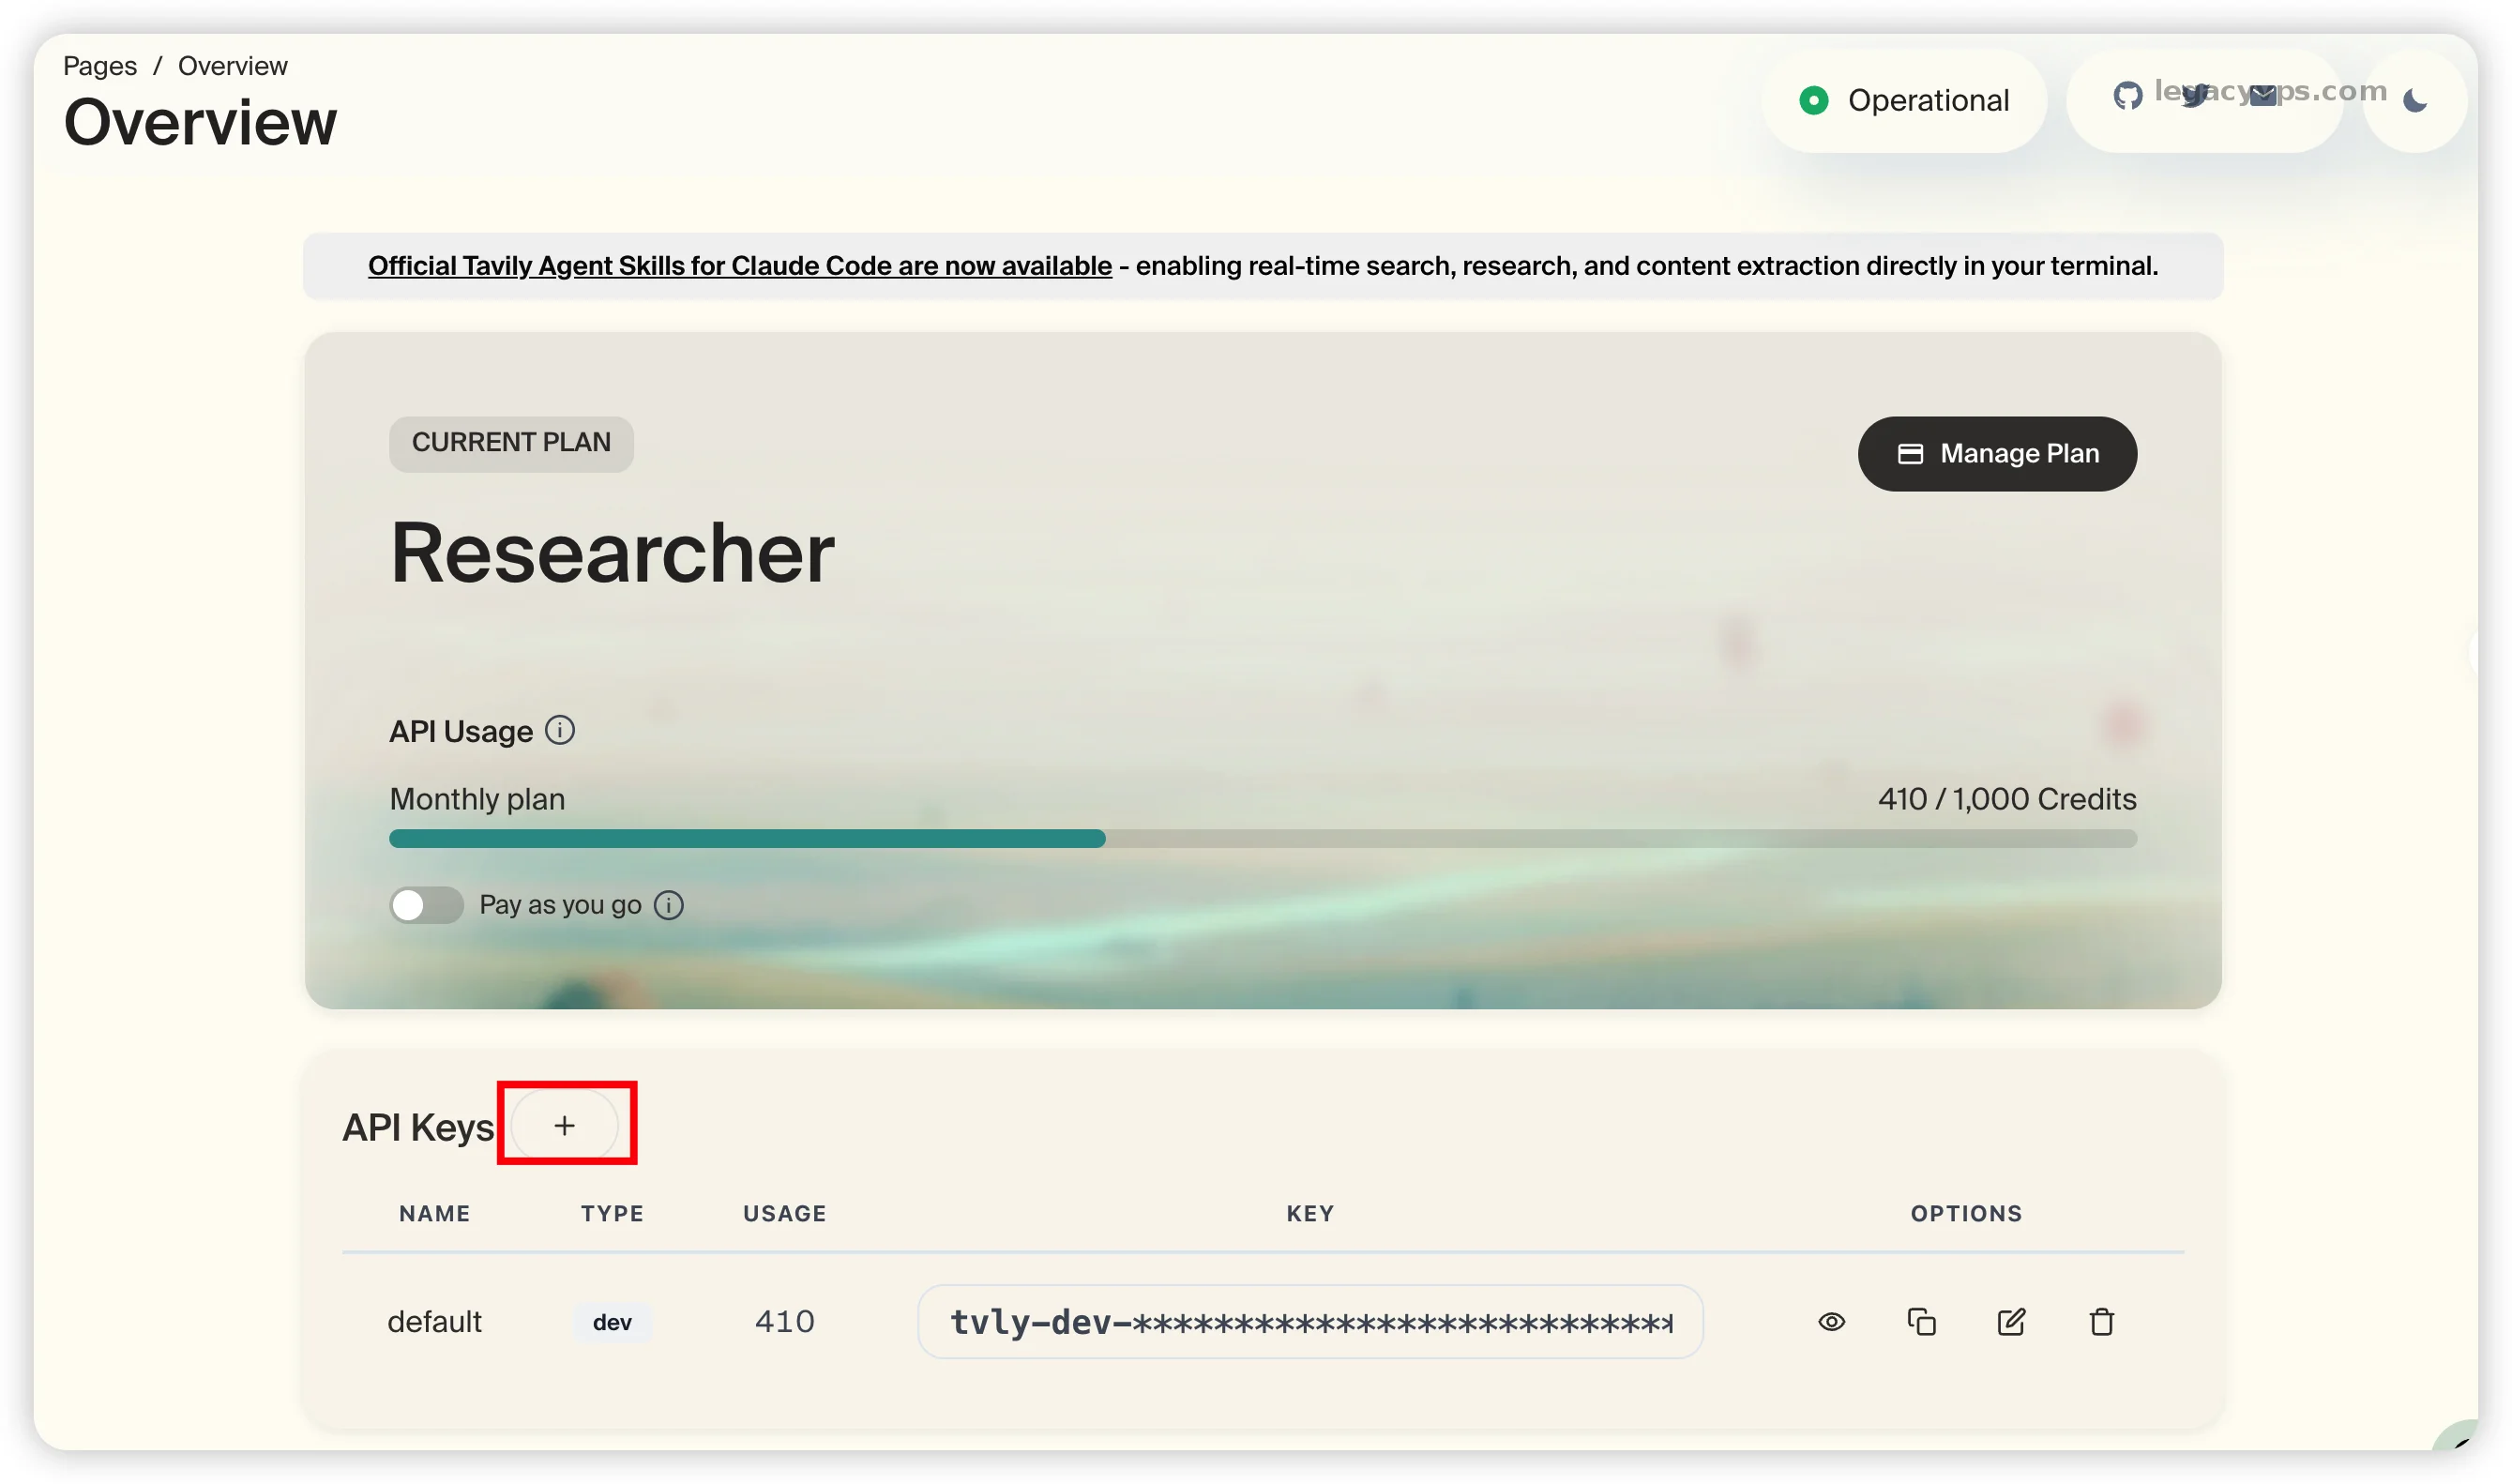Viewport: 2512px width, 1484px height.
Task: Open the Twitter bird icon link
Action: [2195, 96]
